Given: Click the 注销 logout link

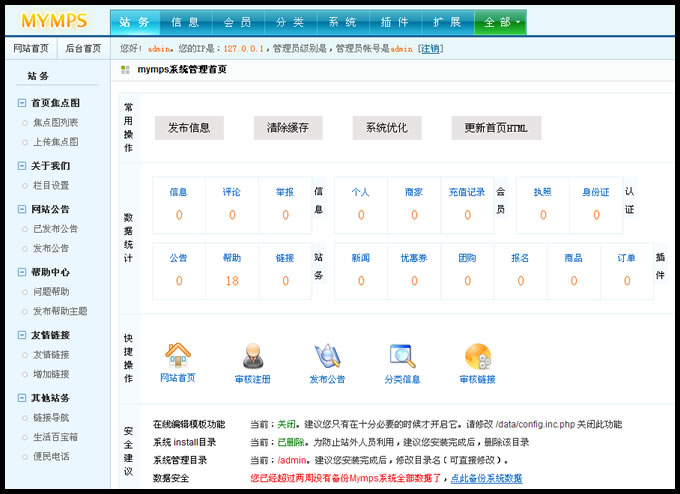Looking at the screenshot, I should pyautogui.click(x=430, y=49).
